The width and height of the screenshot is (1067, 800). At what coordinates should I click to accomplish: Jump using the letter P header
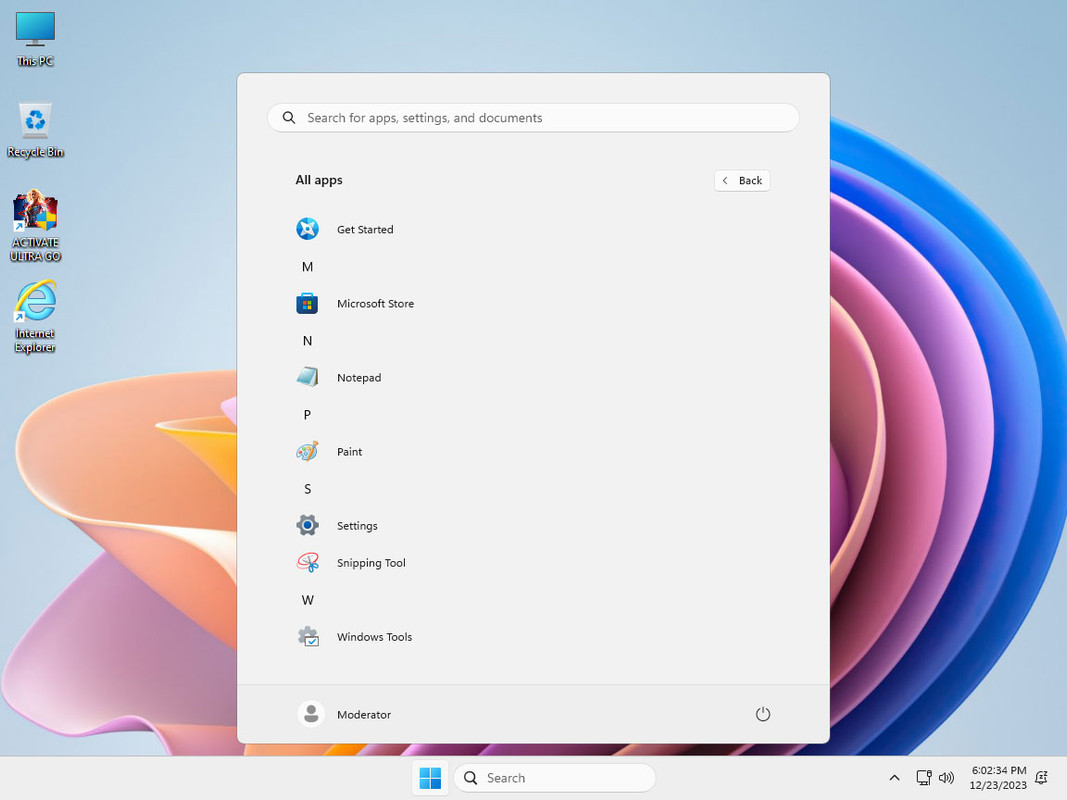[x=308, y=414]
